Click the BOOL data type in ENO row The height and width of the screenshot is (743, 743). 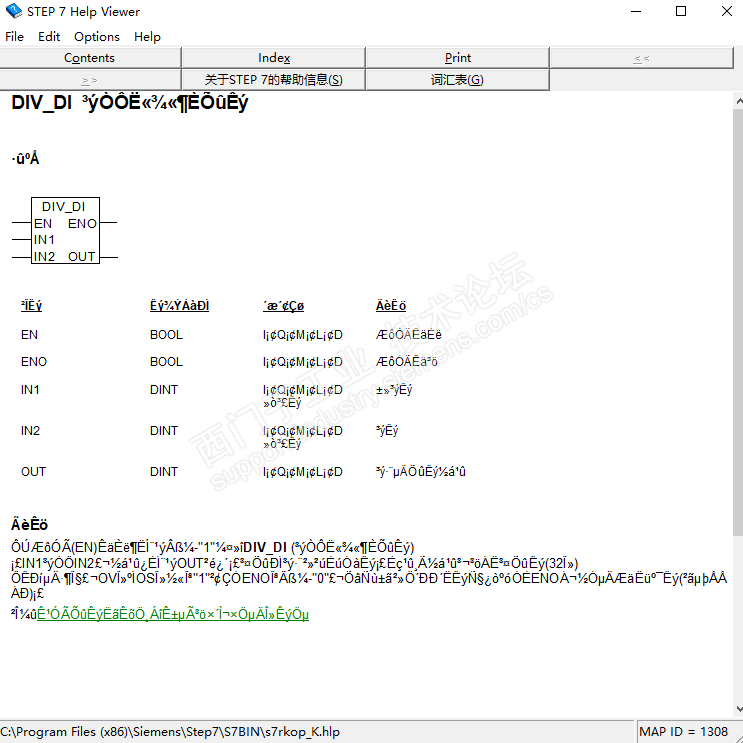point(166,362)
